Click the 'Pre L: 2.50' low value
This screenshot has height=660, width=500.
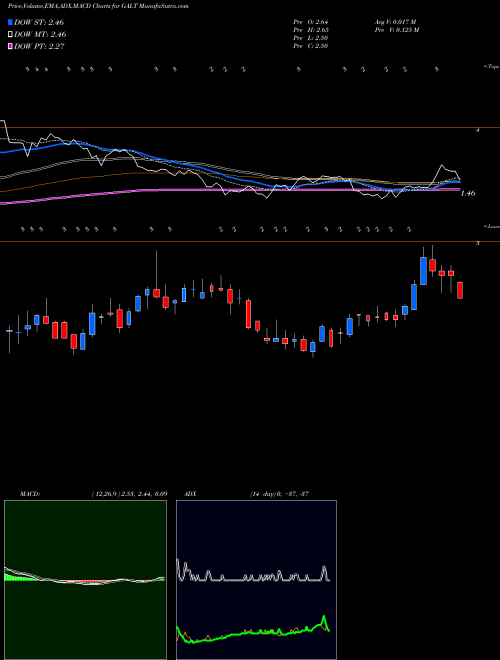coord(311,38)
